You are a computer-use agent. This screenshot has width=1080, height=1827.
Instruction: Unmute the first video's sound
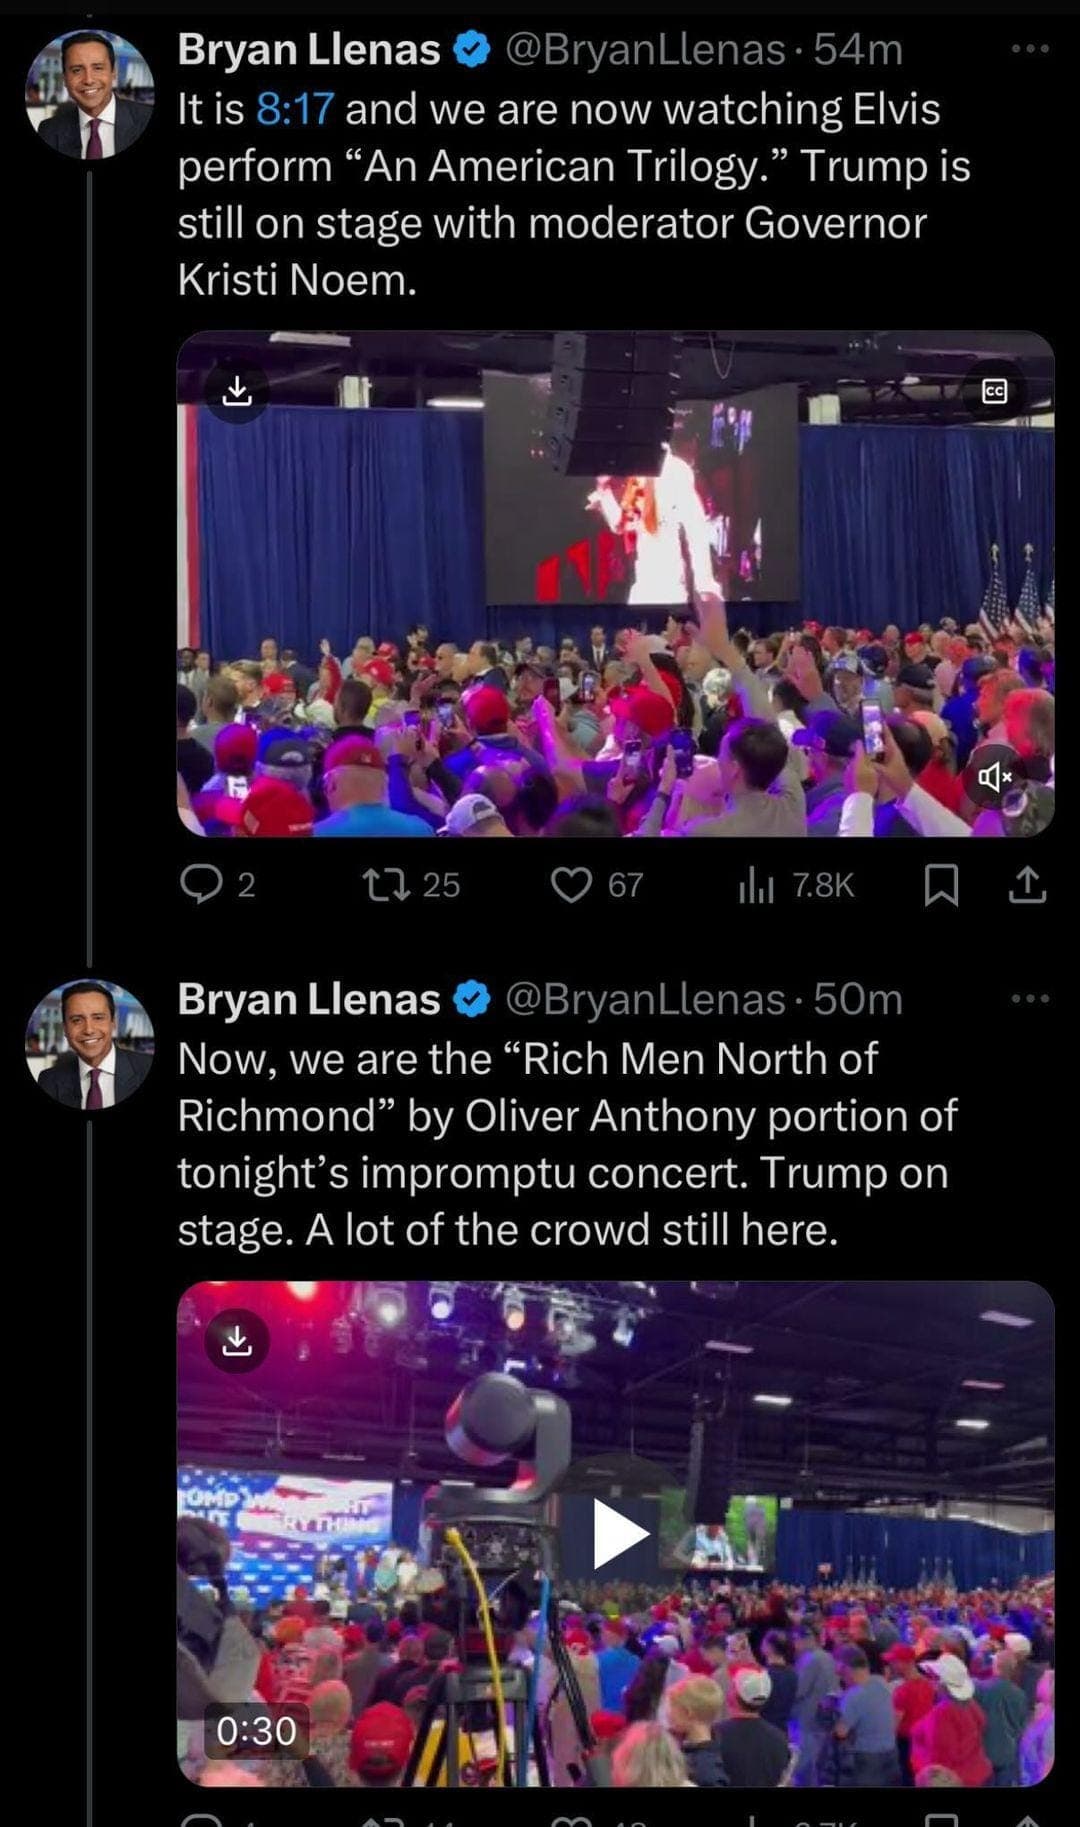pyautogui.click(x=994, y=775)
